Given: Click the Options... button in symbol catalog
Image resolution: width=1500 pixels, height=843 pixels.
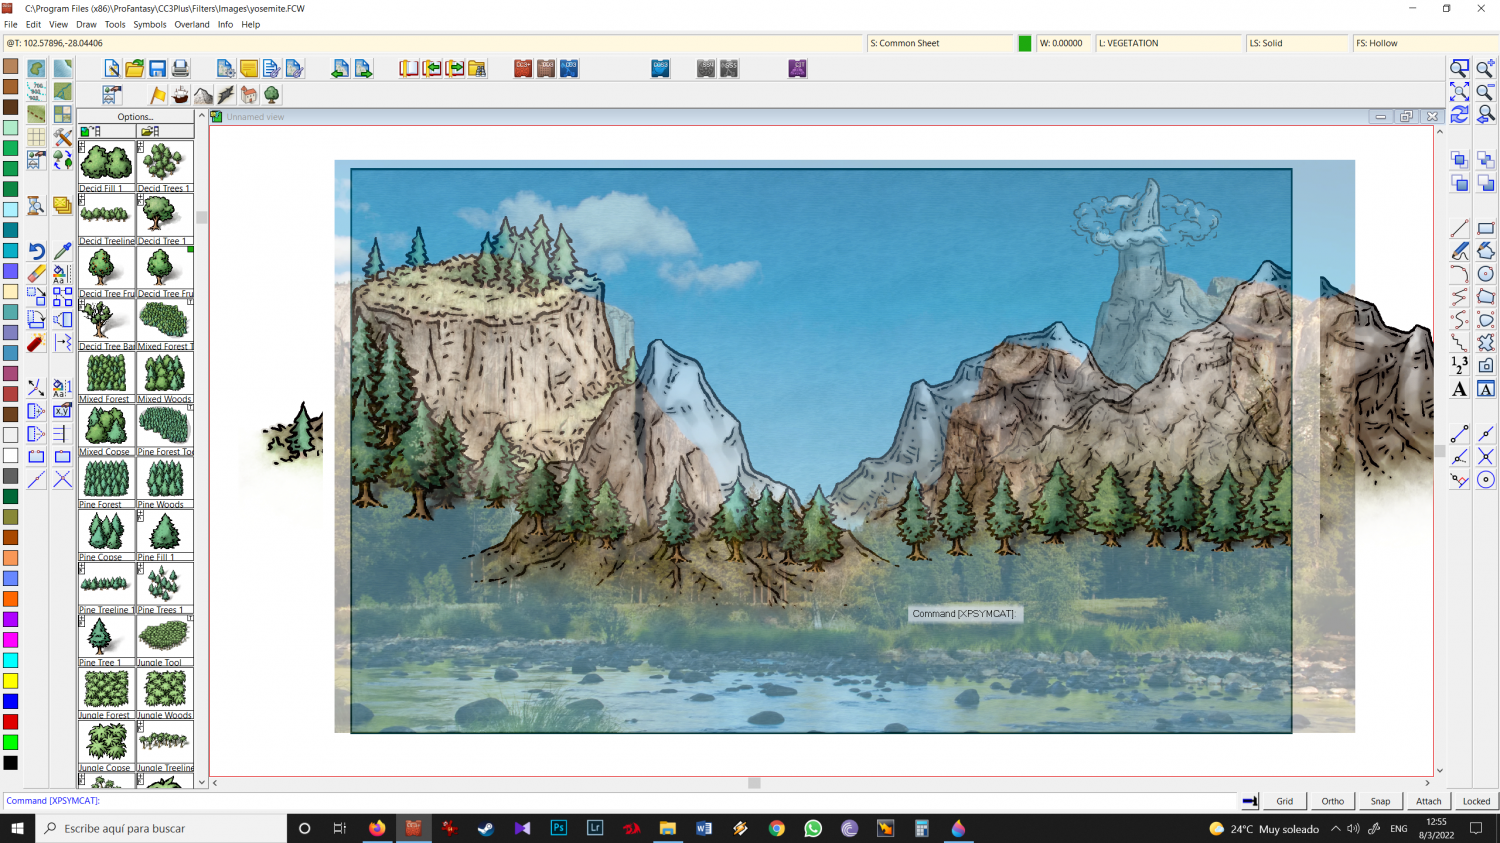Looking at the screenshot, I should pos(135,117).
